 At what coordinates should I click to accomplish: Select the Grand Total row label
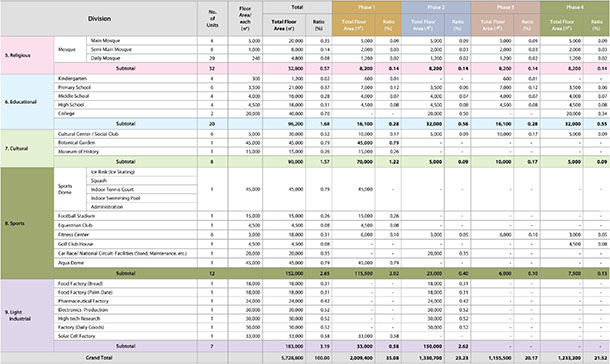(x=99, y=358)
